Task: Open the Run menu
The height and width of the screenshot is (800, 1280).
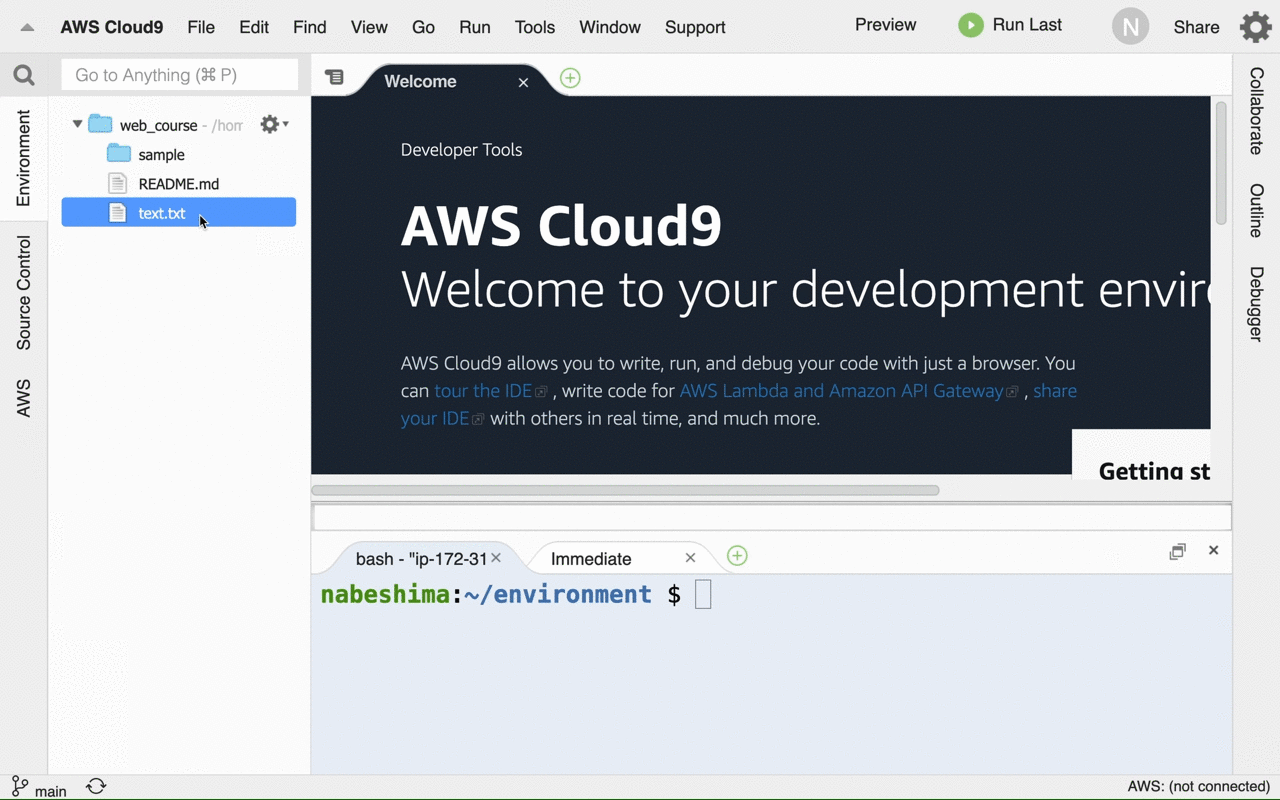Action: (x=475, y=27)
